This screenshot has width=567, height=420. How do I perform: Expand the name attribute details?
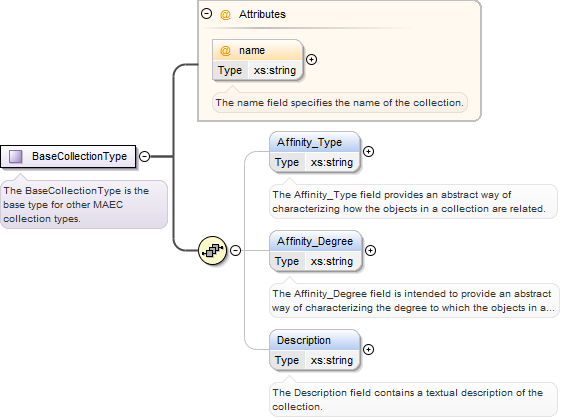311,59
